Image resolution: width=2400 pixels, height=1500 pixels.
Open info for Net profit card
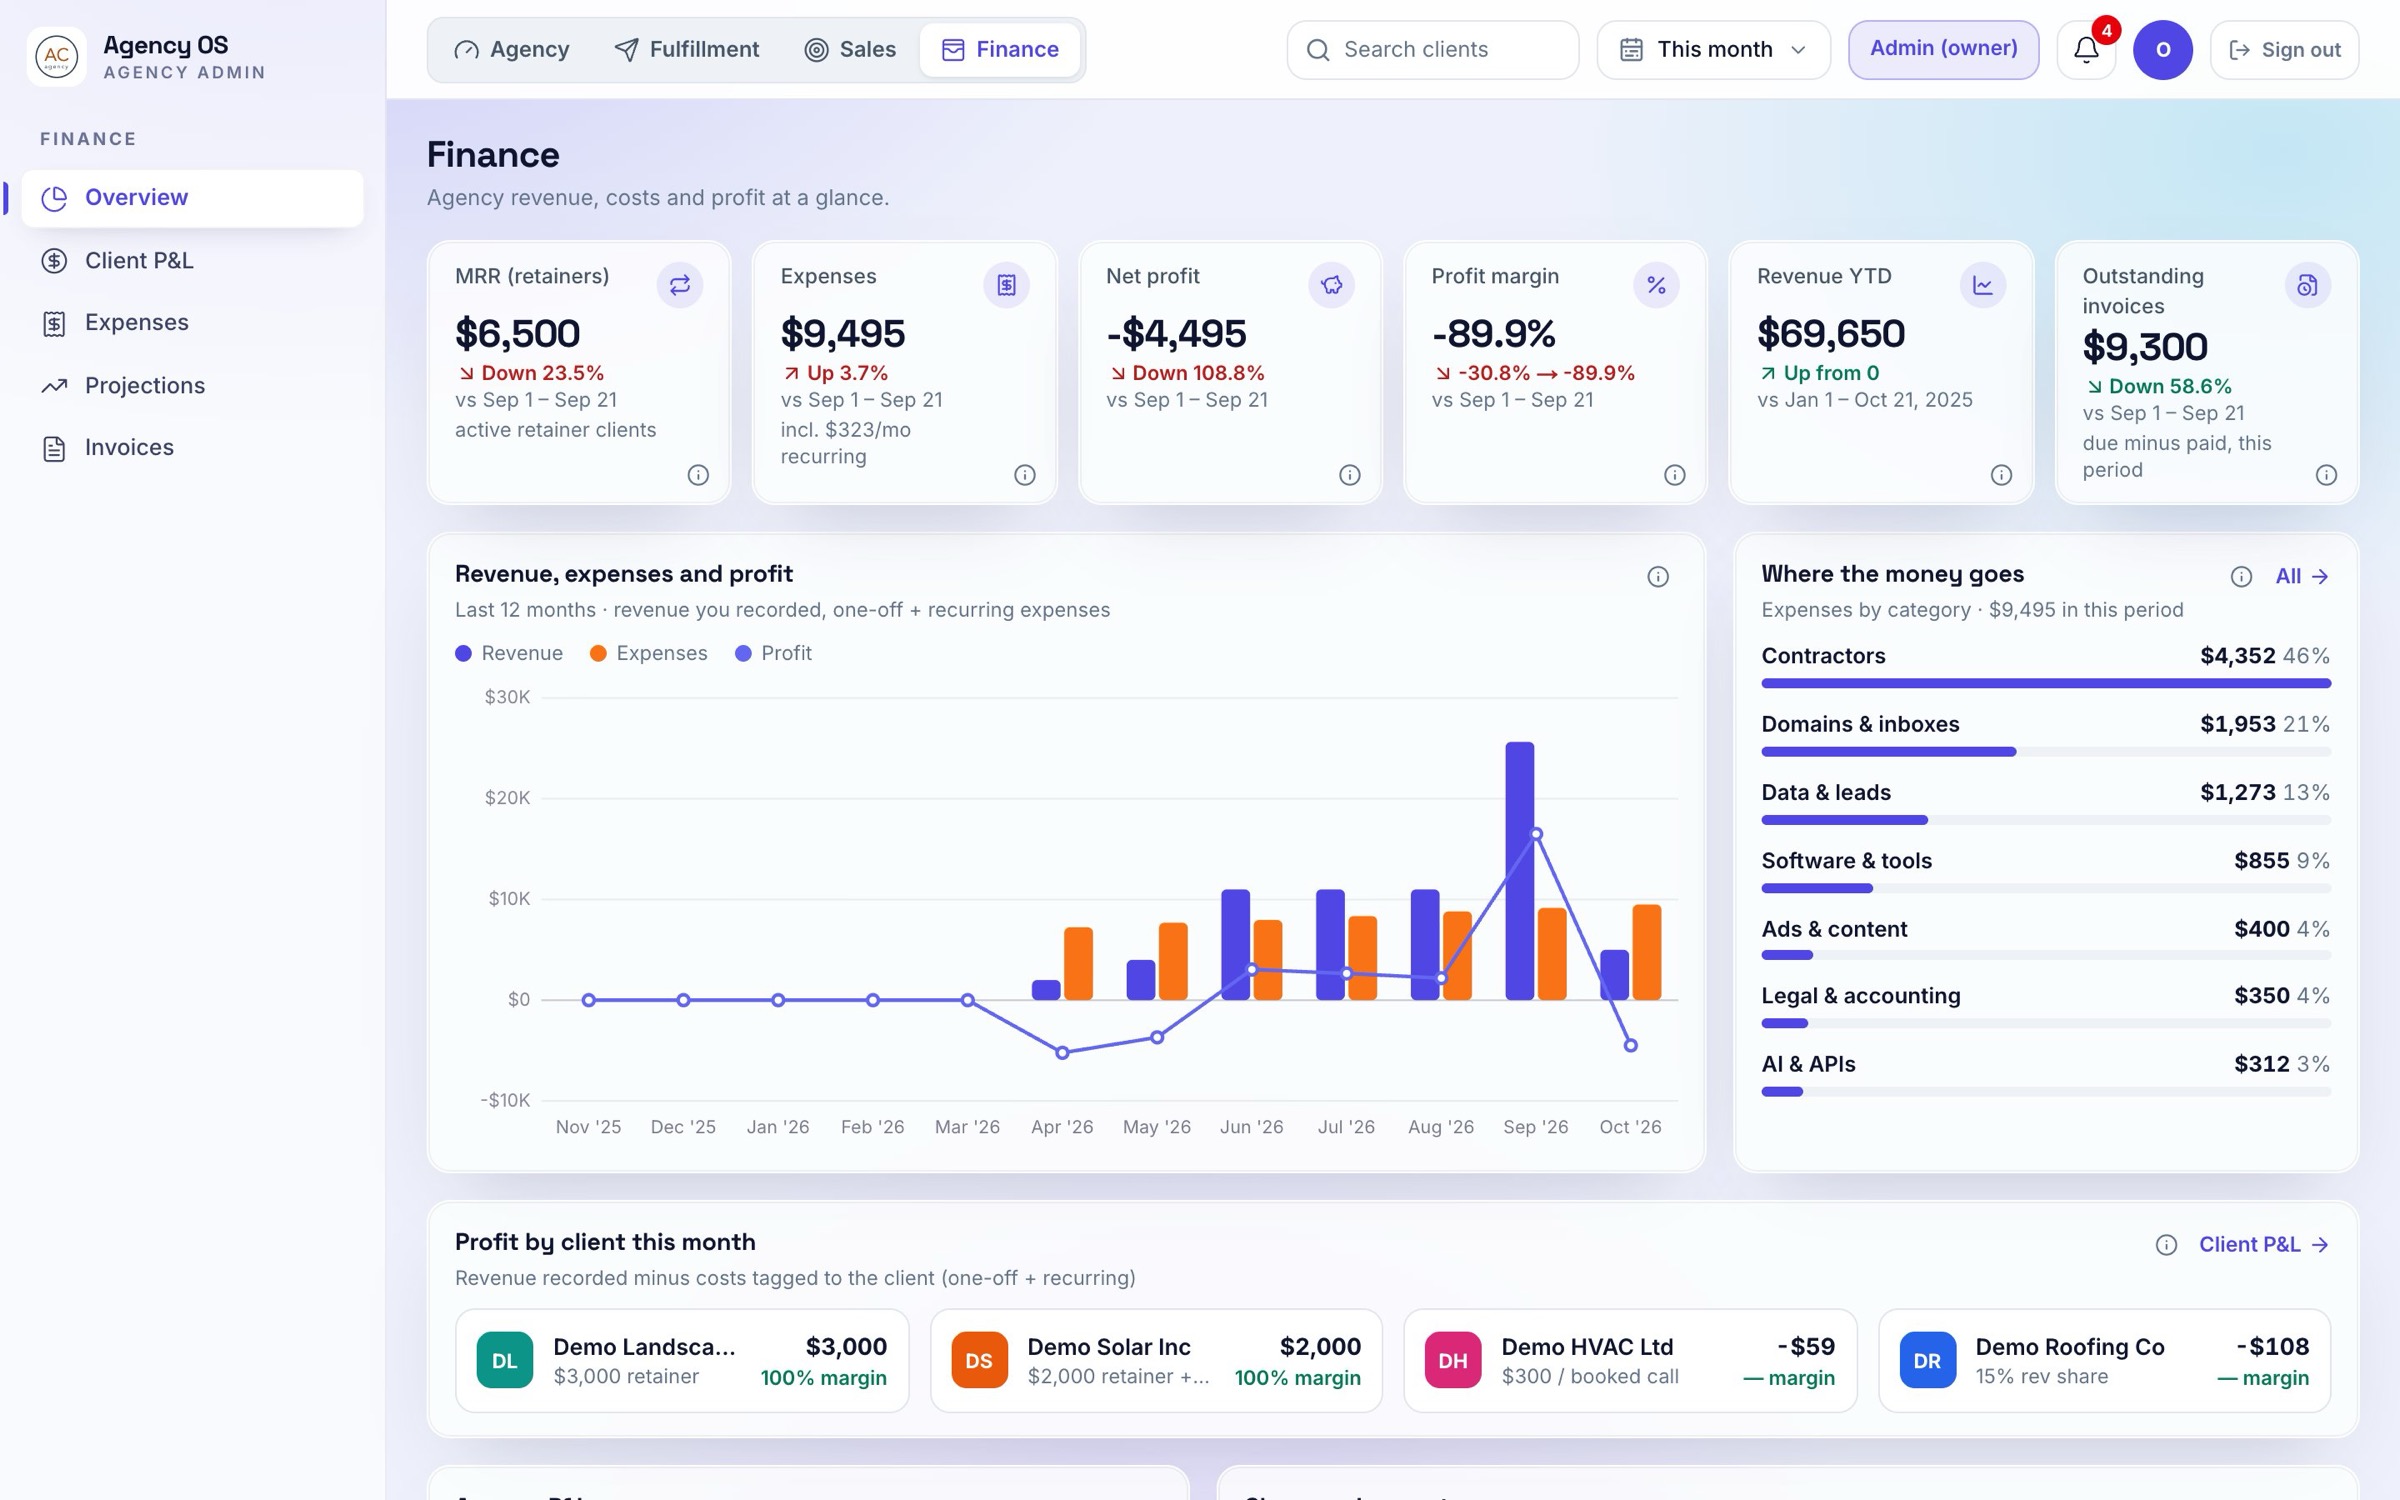tap(1349, 475)
